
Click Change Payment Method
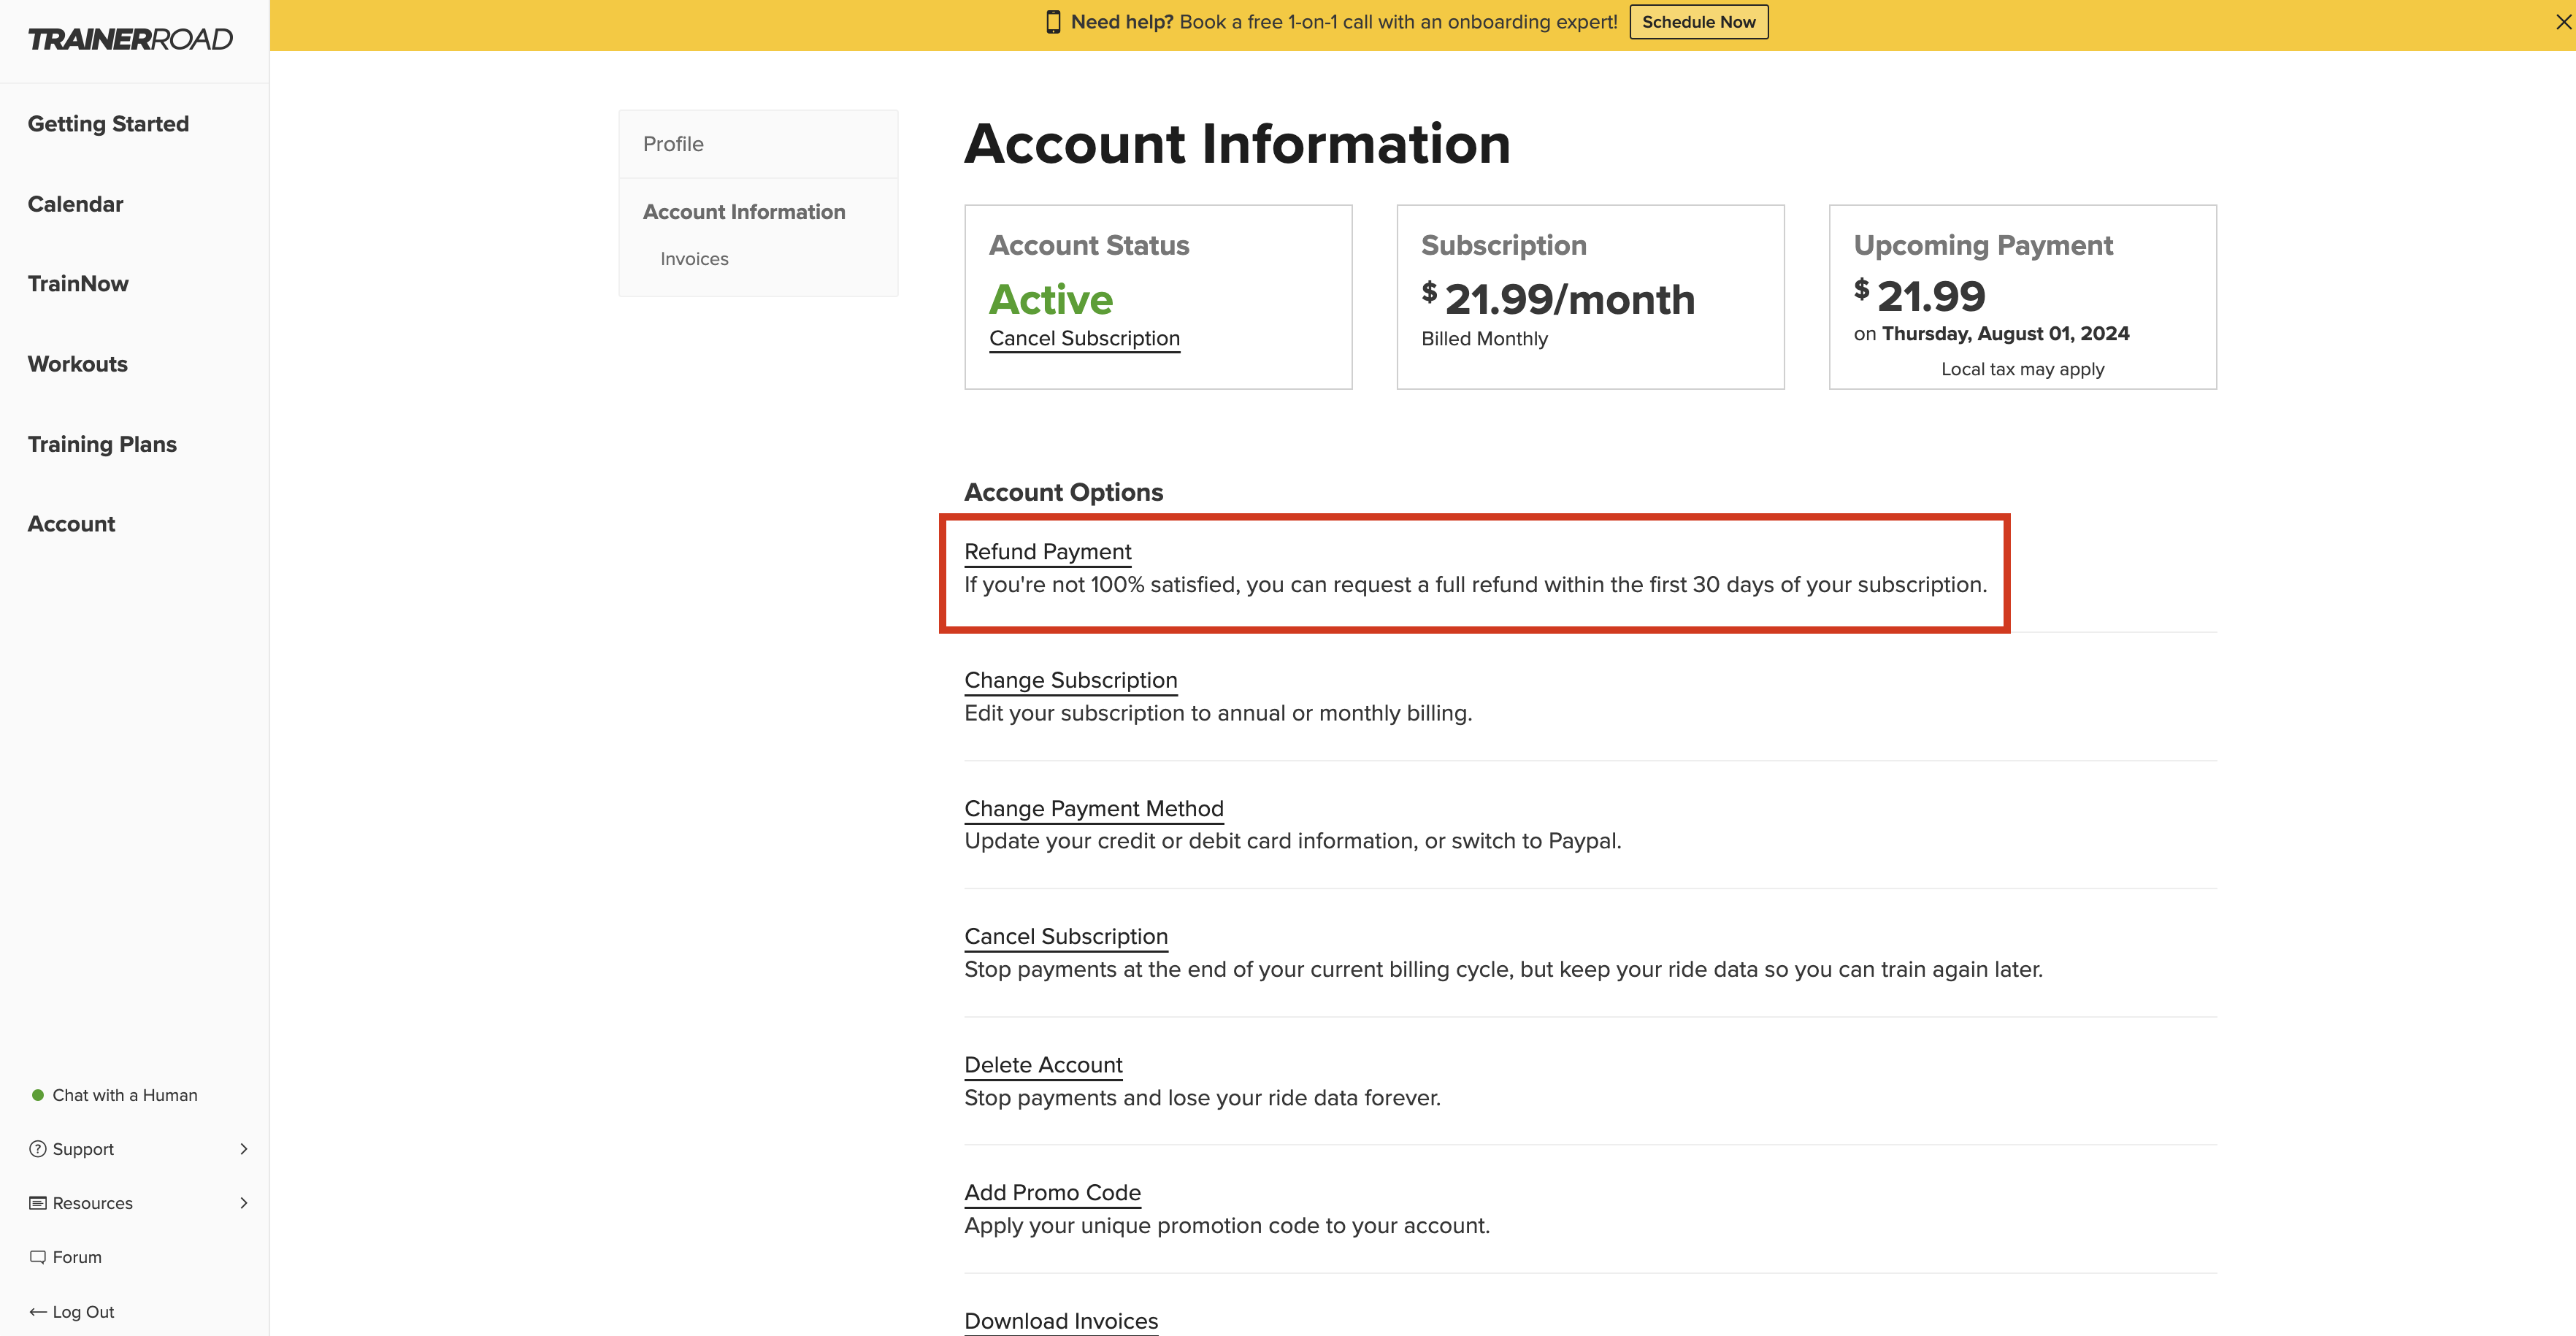click(1093, 809)
